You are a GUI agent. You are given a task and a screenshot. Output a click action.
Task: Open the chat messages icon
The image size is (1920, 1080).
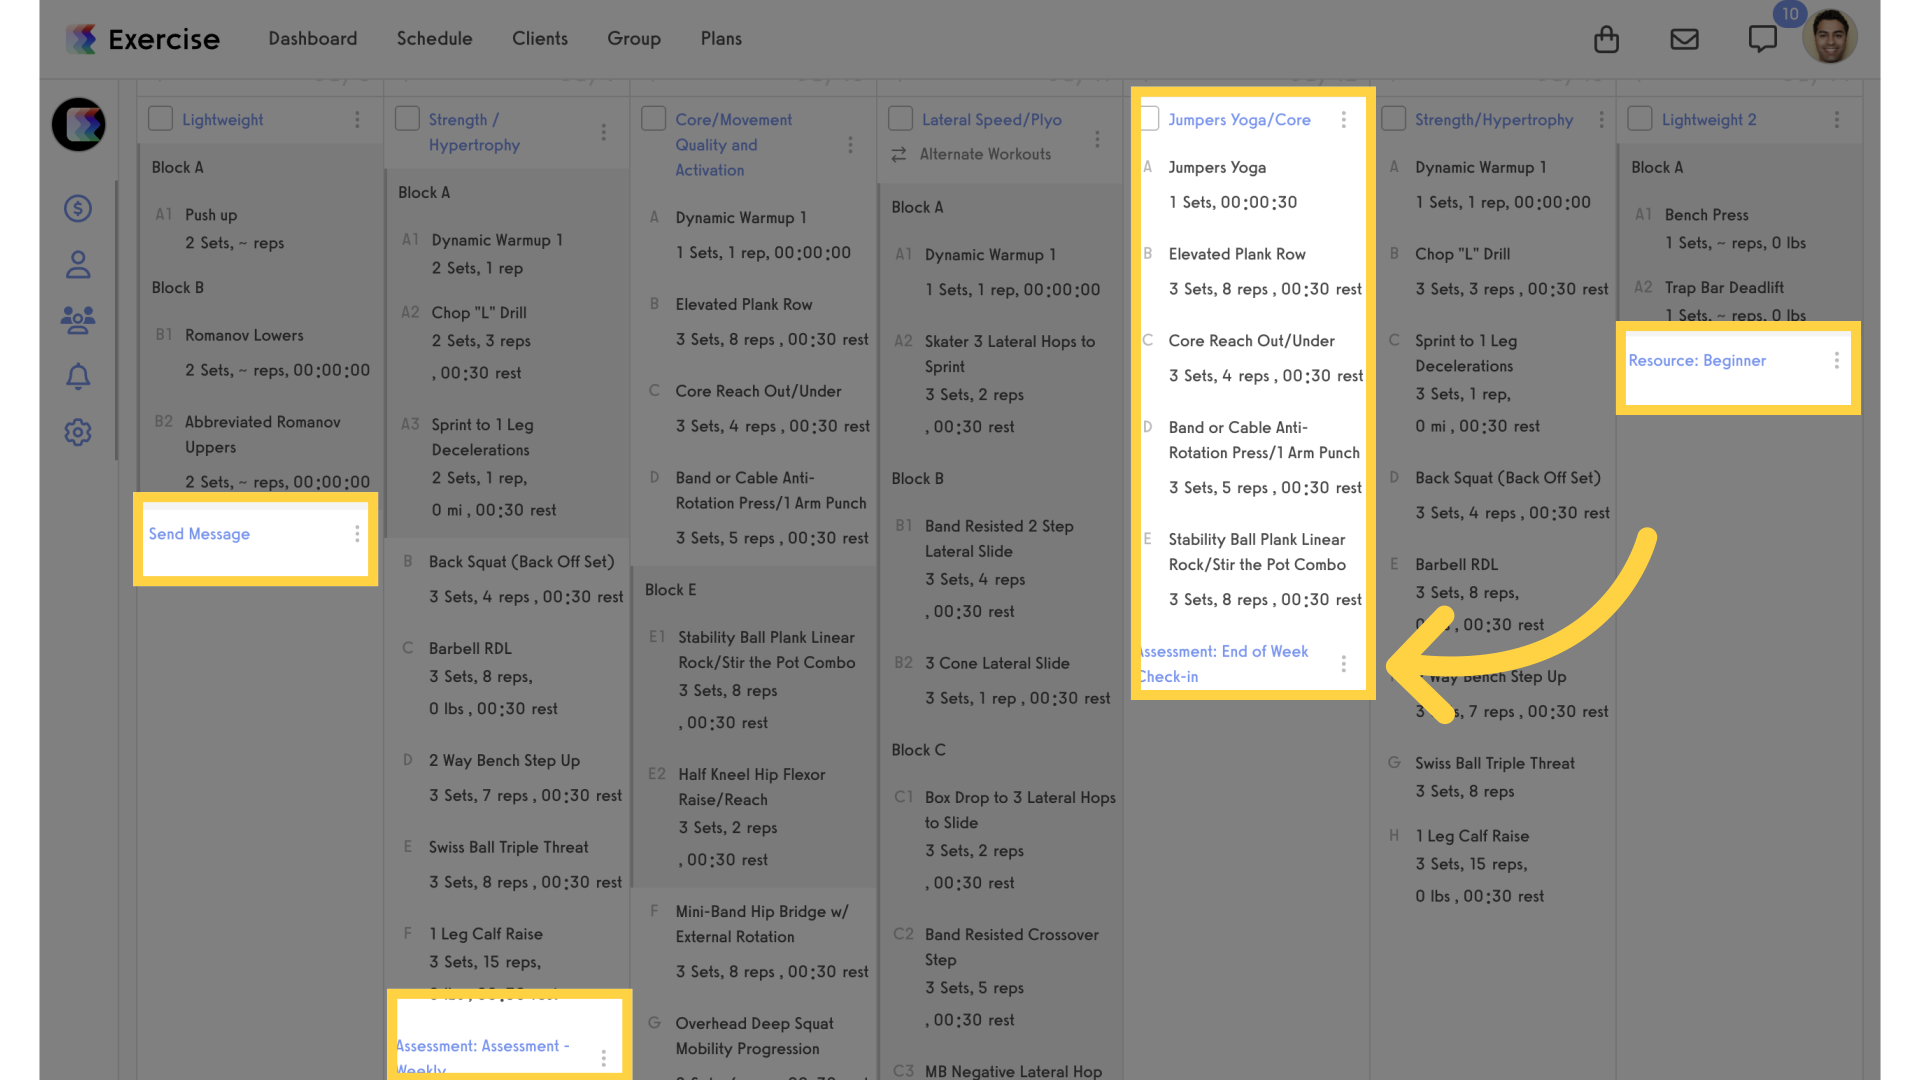(1762, 39)
